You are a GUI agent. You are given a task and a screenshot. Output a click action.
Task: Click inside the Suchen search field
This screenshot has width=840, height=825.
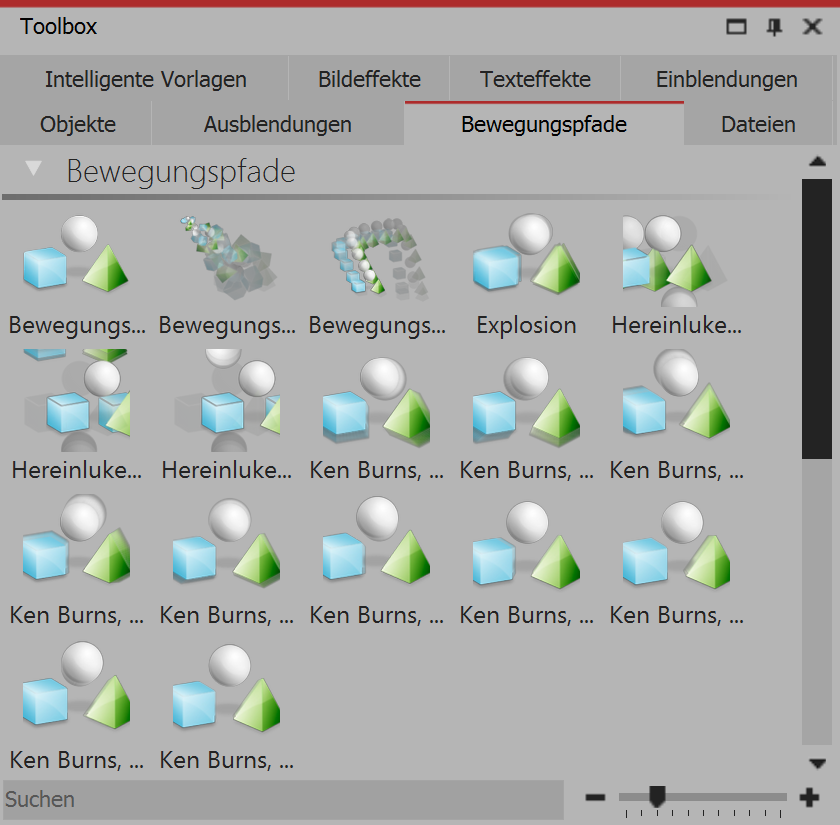tap(280, 798)
